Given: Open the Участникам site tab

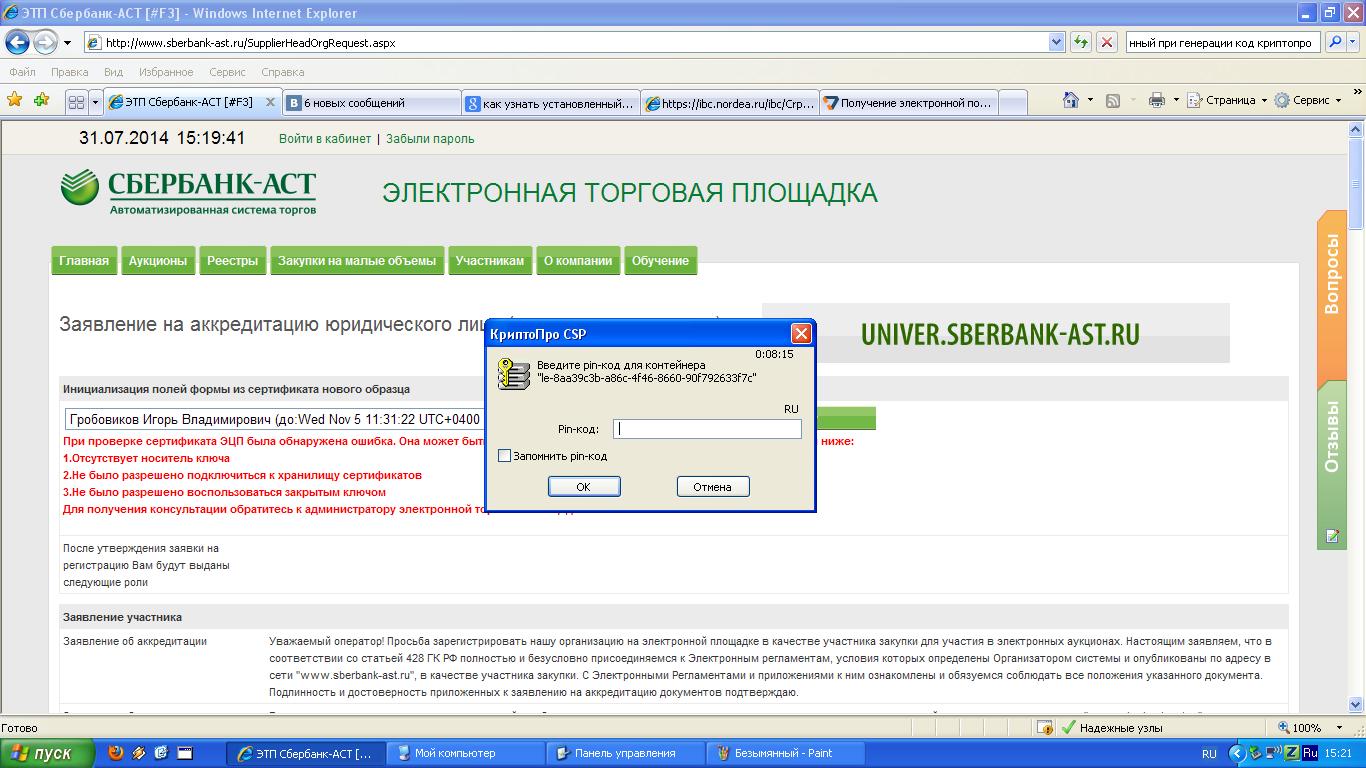Looking at the screenshot, I should click(490, 261).
